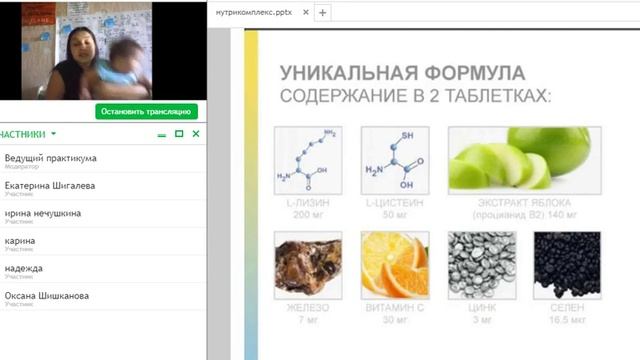The width and height of the screenshot is (640, 360).
Task: Select participant ирина нечушкина
Action: (x=103, y=216)
